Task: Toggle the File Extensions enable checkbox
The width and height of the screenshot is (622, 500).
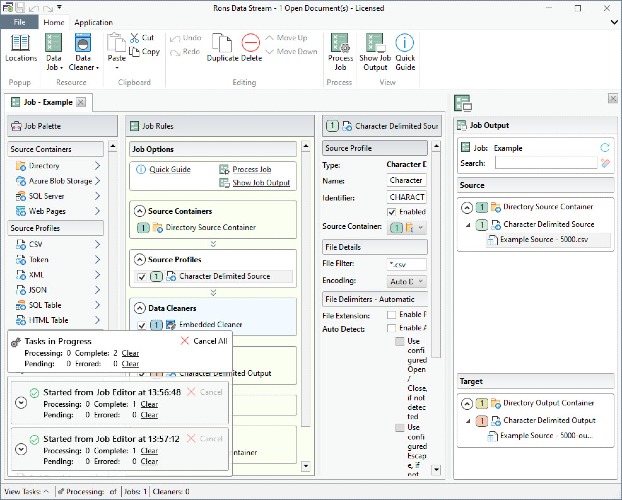Action: 392,315
